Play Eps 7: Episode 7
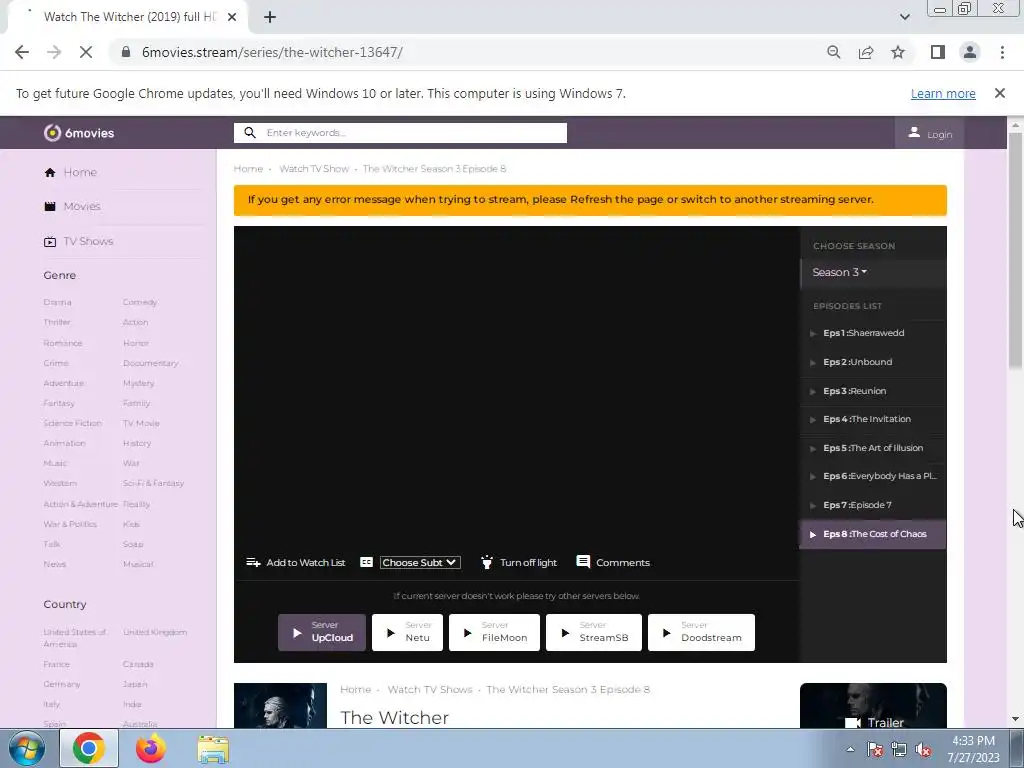 tap(873, 505)
